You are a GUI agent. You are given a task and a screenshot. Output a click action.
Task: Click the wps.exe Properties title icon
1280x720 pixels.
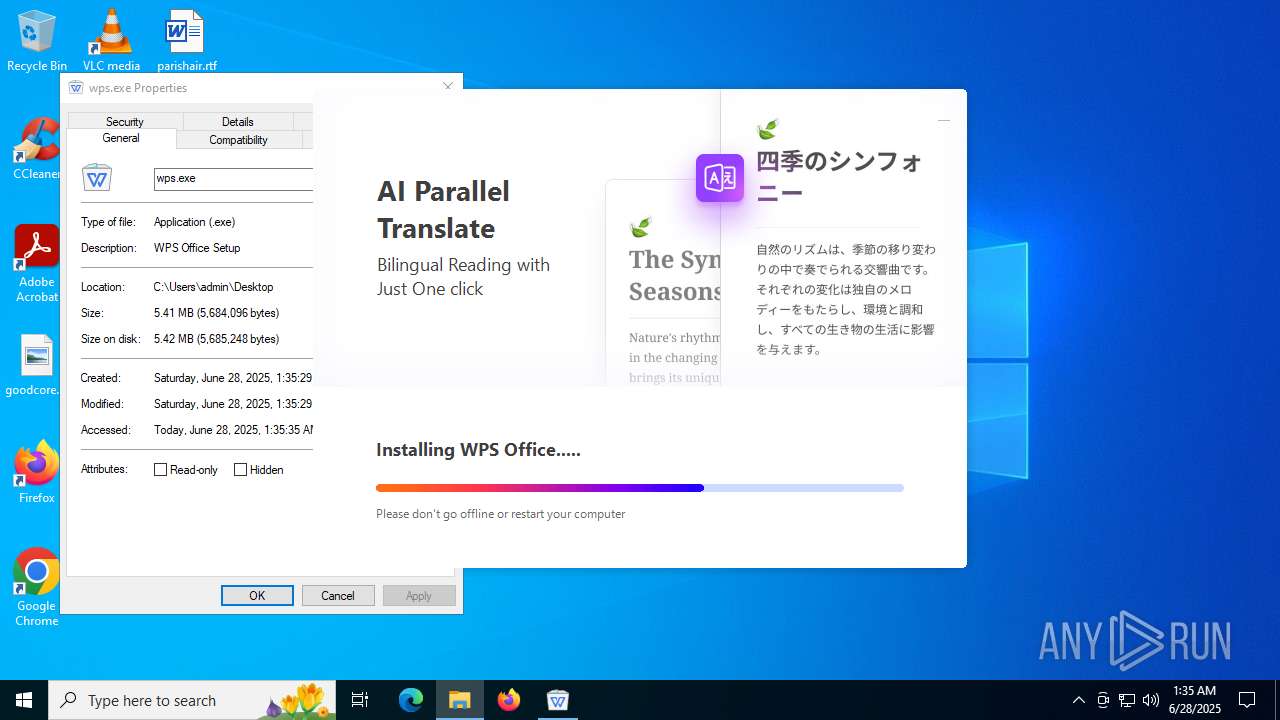(76, 88)
